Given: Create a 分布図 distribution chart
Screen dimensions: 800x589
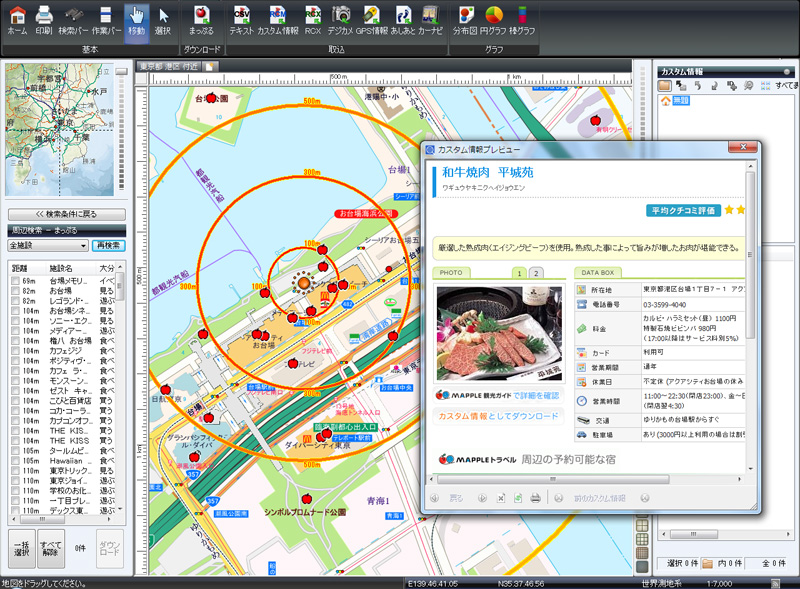Looking at the screenshot, I should click(x=465, y=20).
